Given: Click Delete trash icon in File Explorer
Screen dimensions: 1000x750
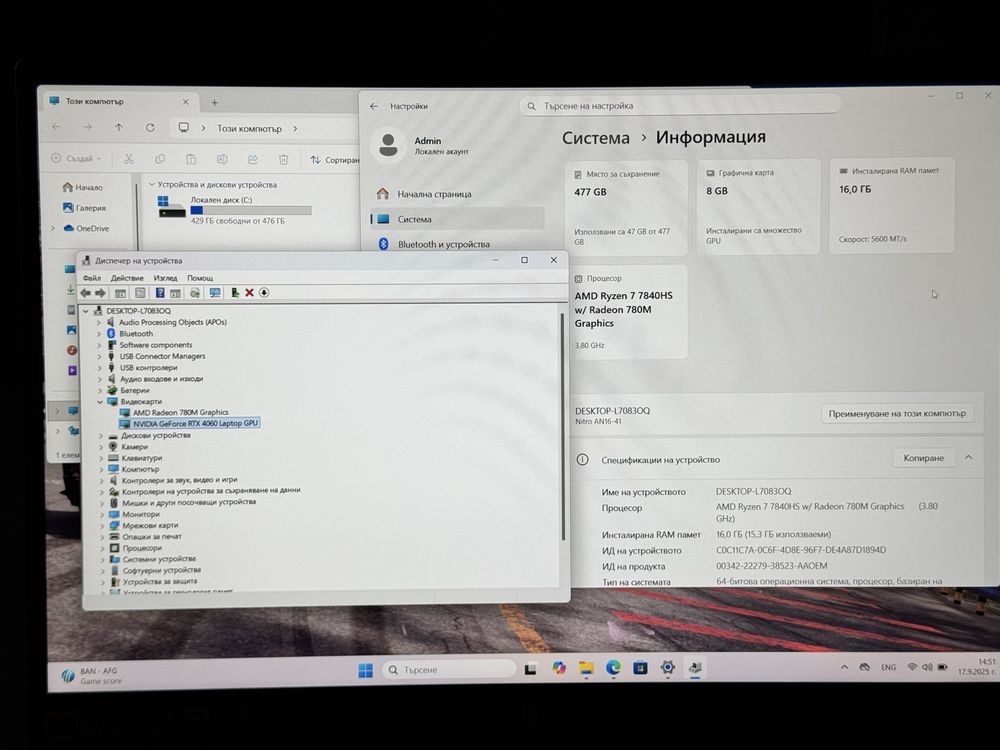Looking at the screenshot, I should coord(284,159).
